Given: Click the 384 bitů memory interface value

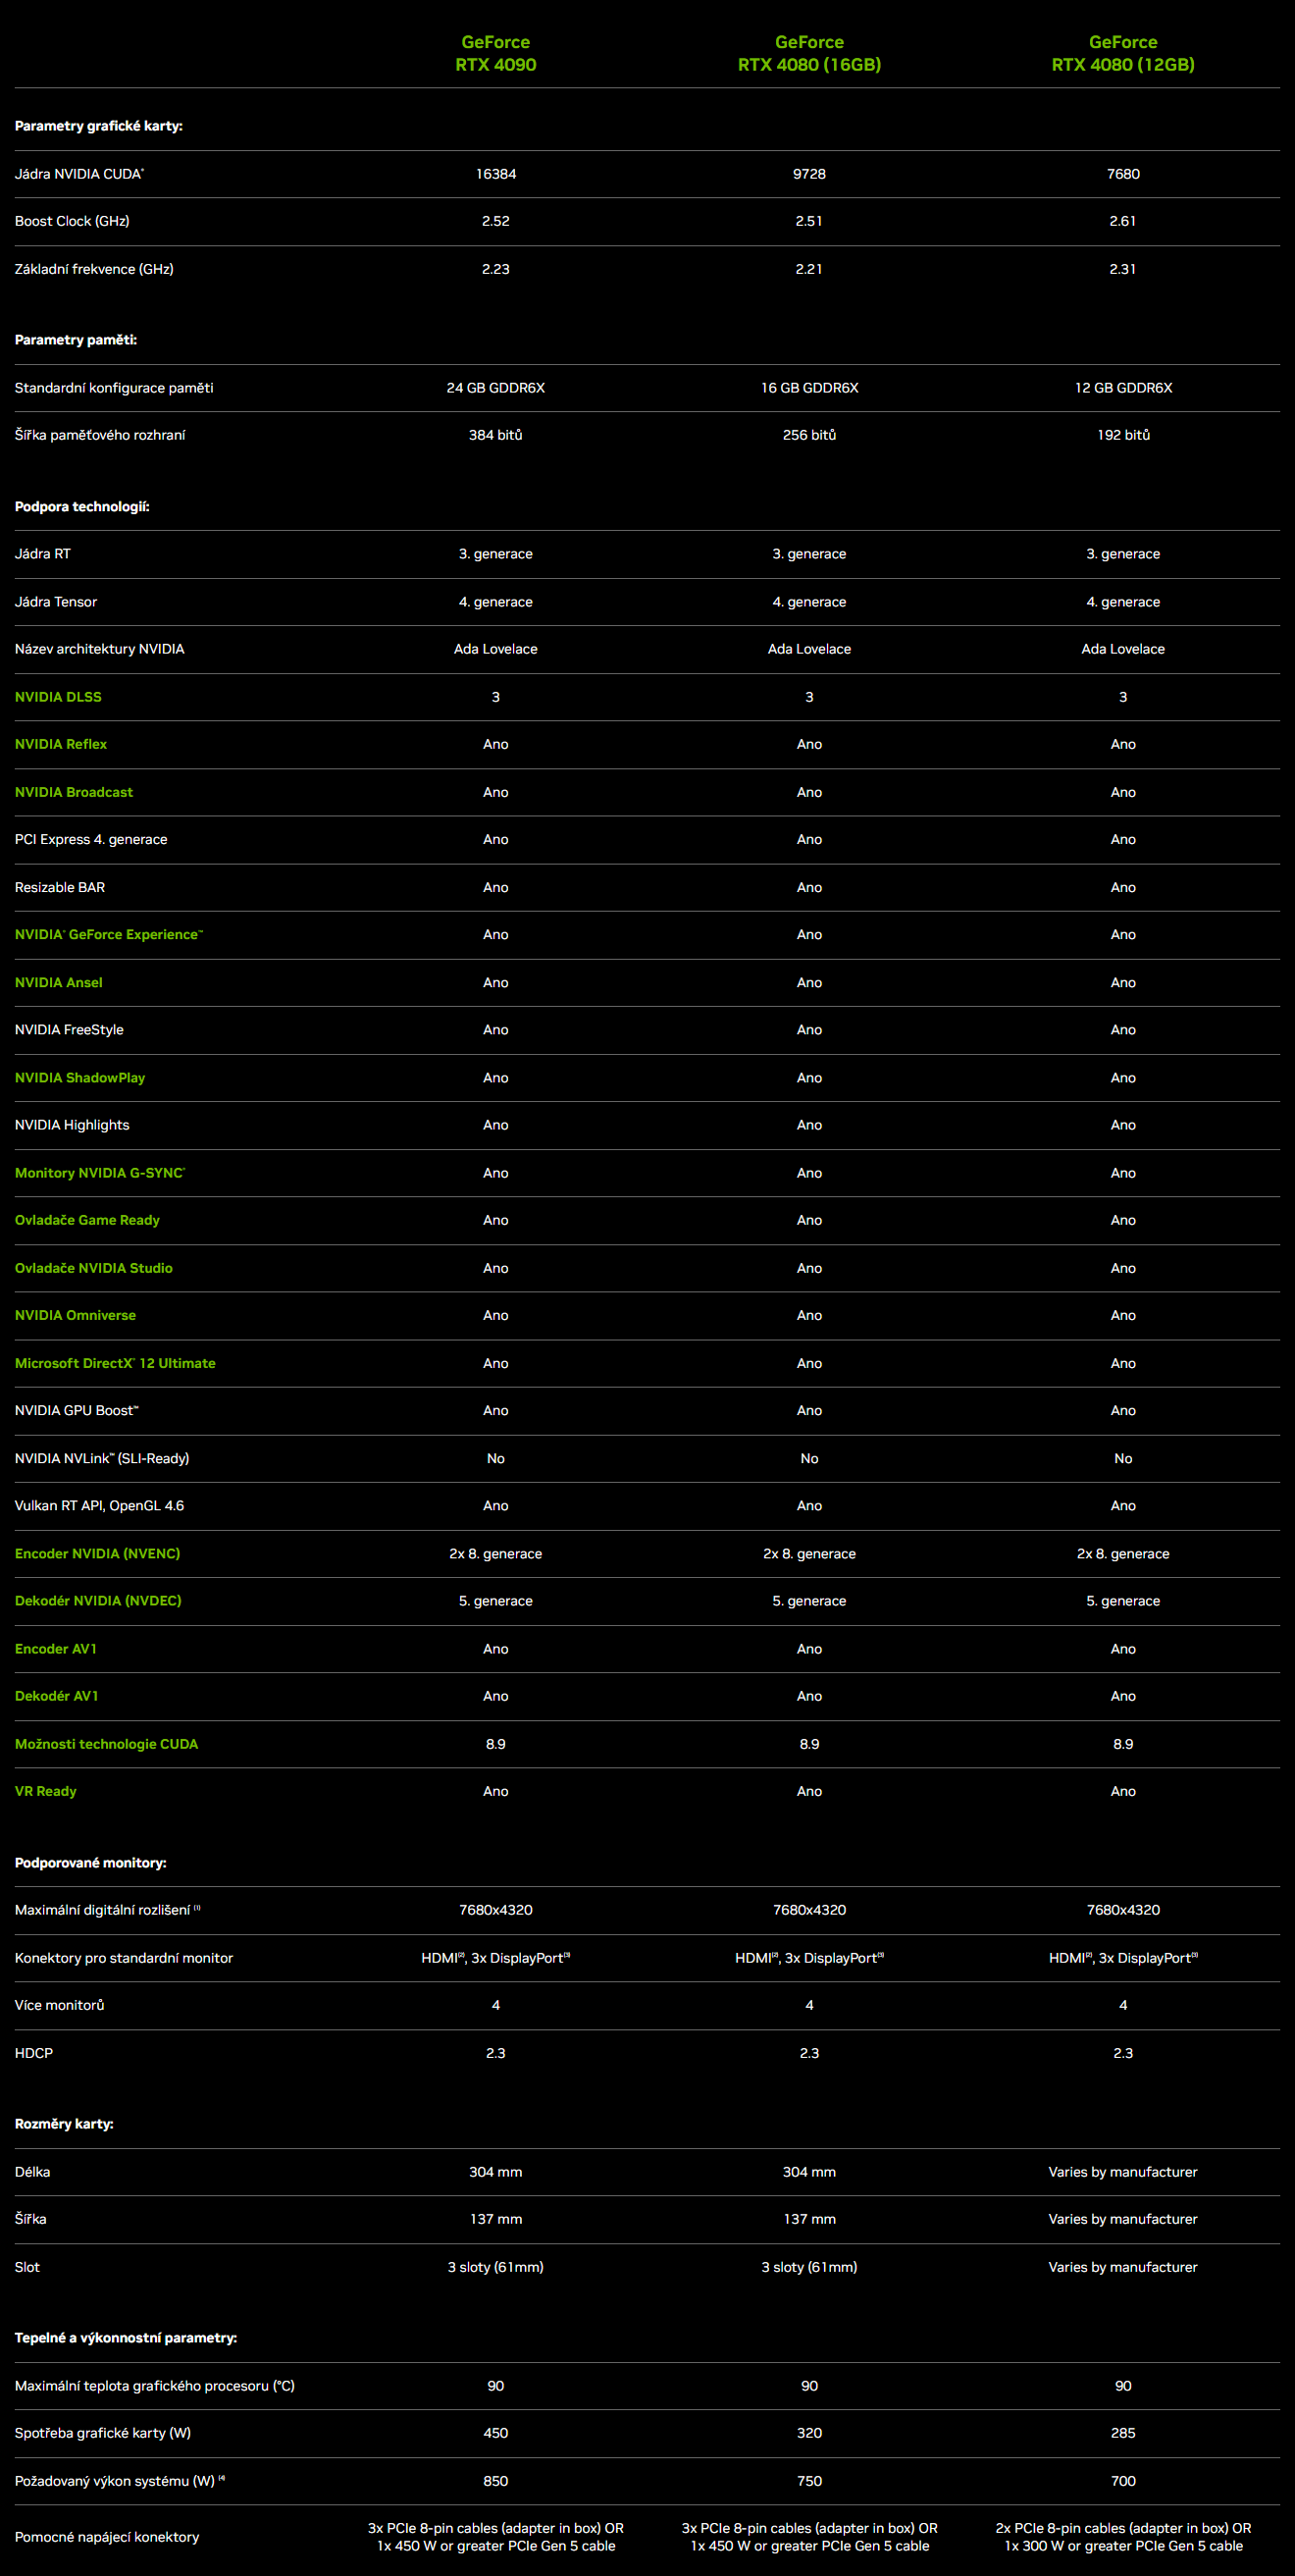Looking at the screenshot, I should 496,435.
